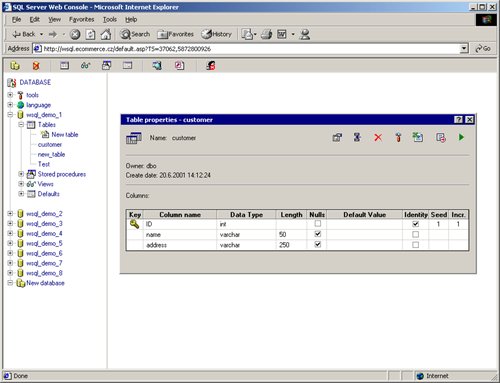
Task: Click the pink document toolbar icon
Action: (179, 66)
